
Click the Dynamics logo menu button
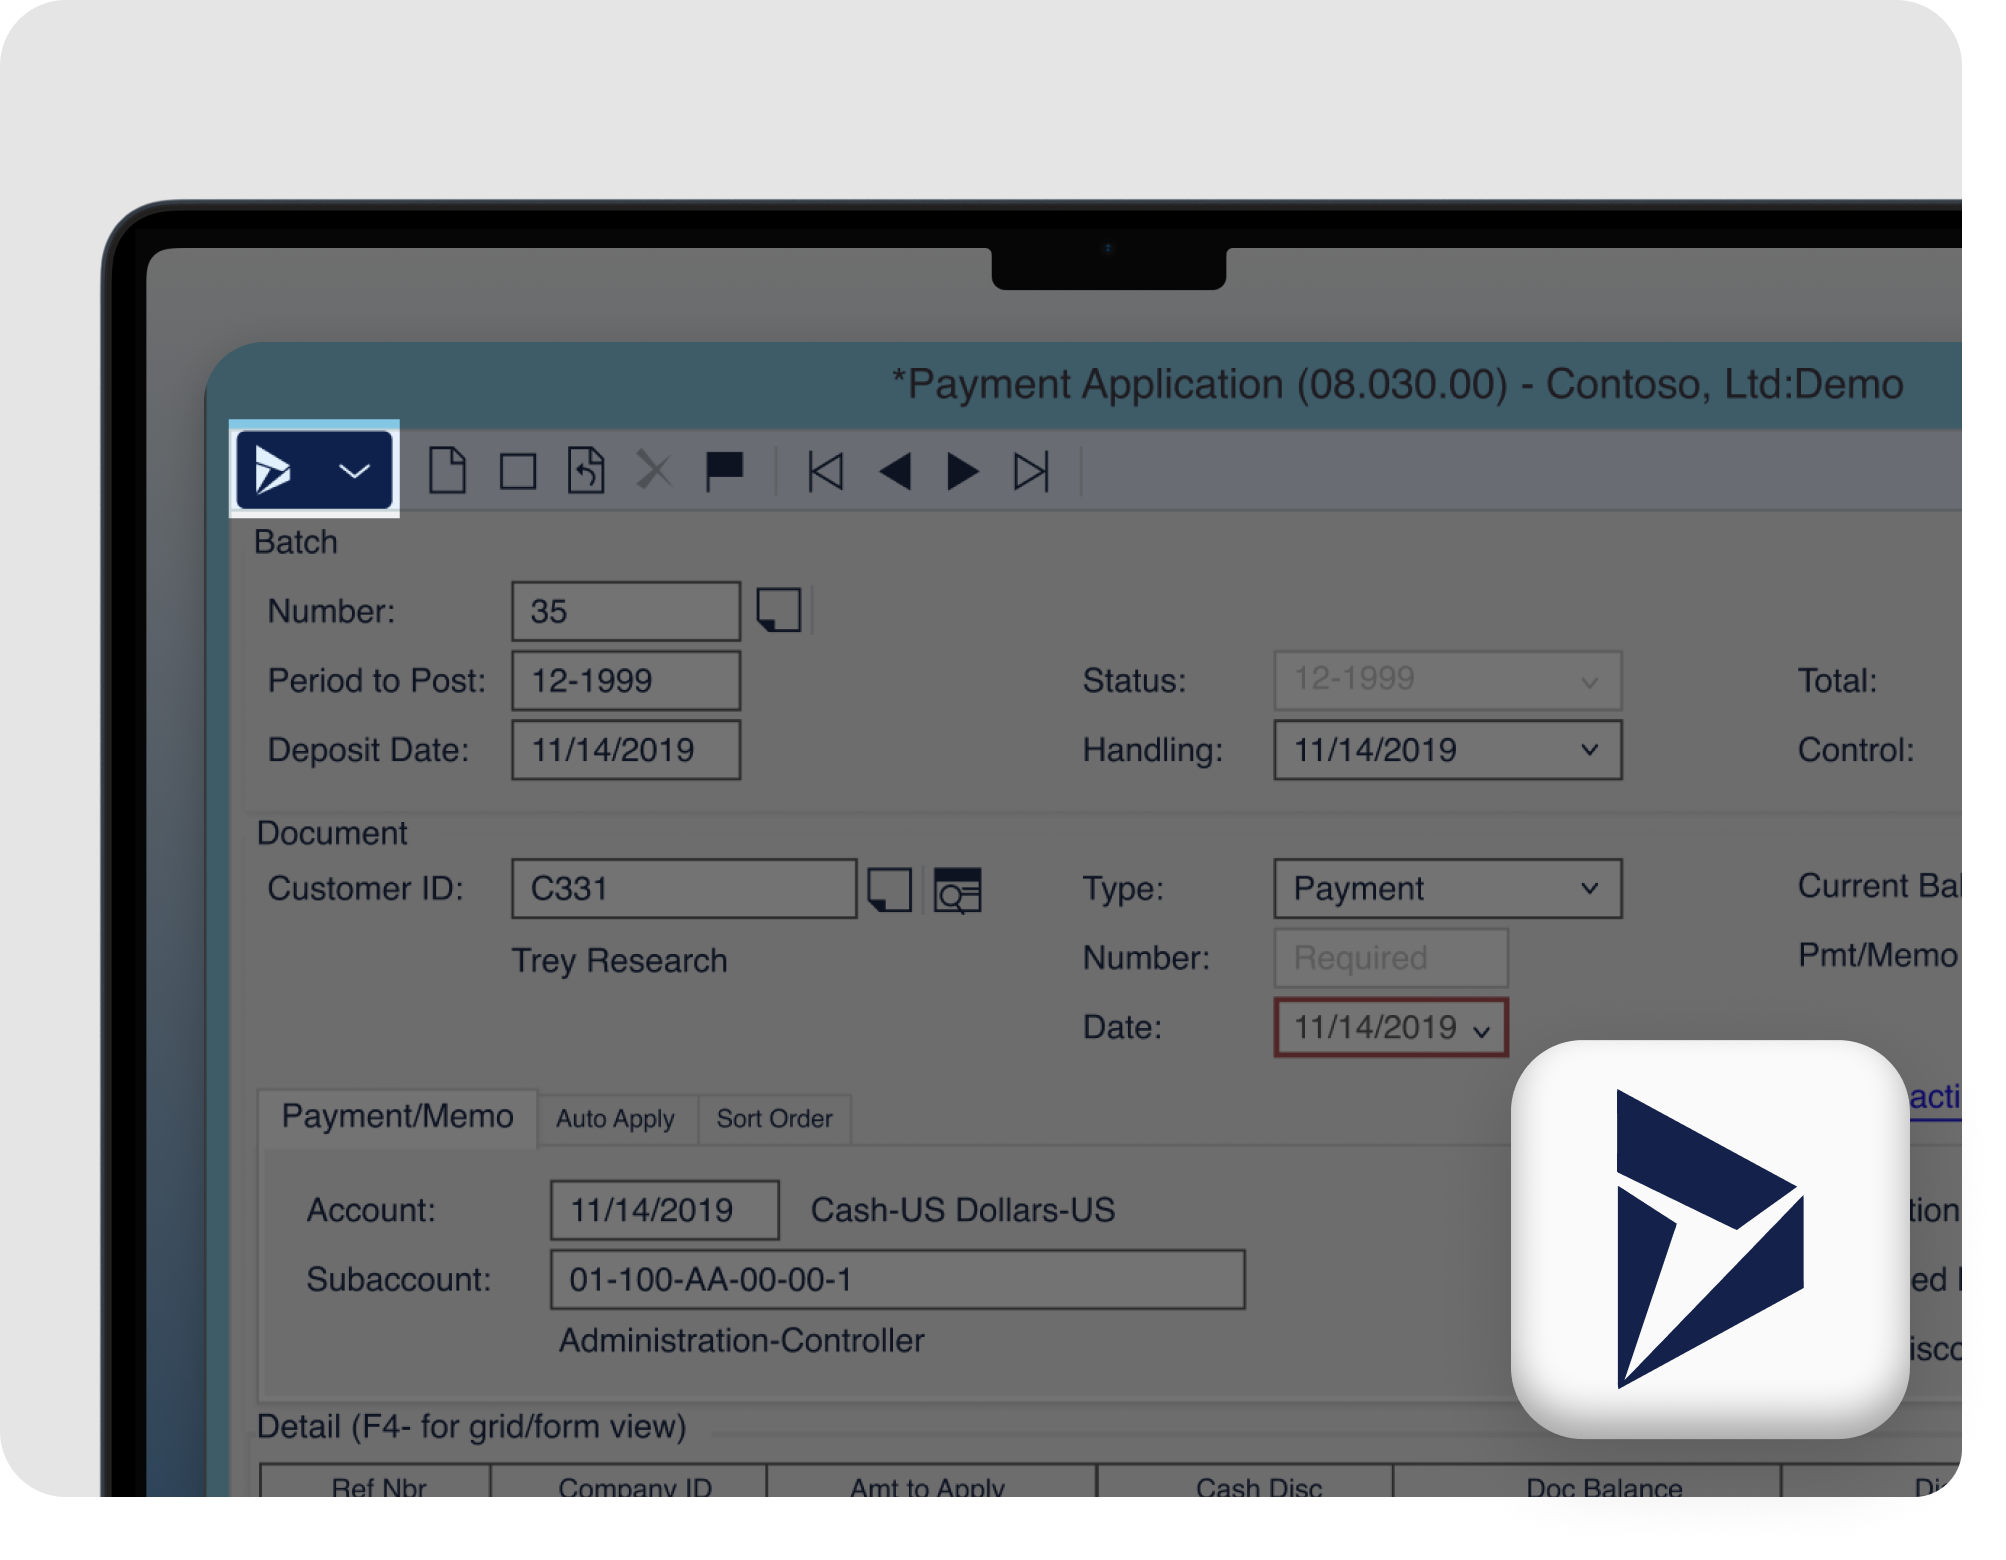(314, 470)
